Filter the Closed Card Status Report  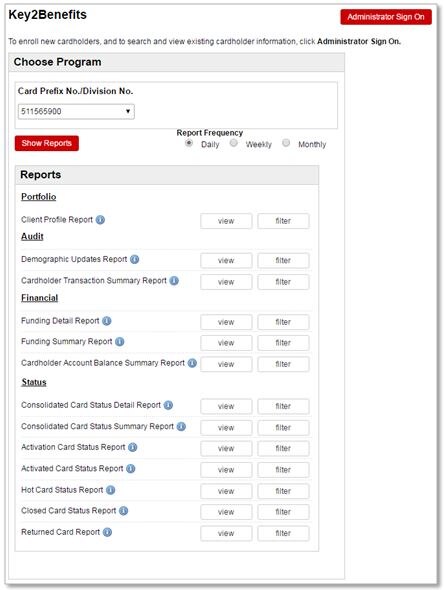pyautogui.click(x=283, y=512)
